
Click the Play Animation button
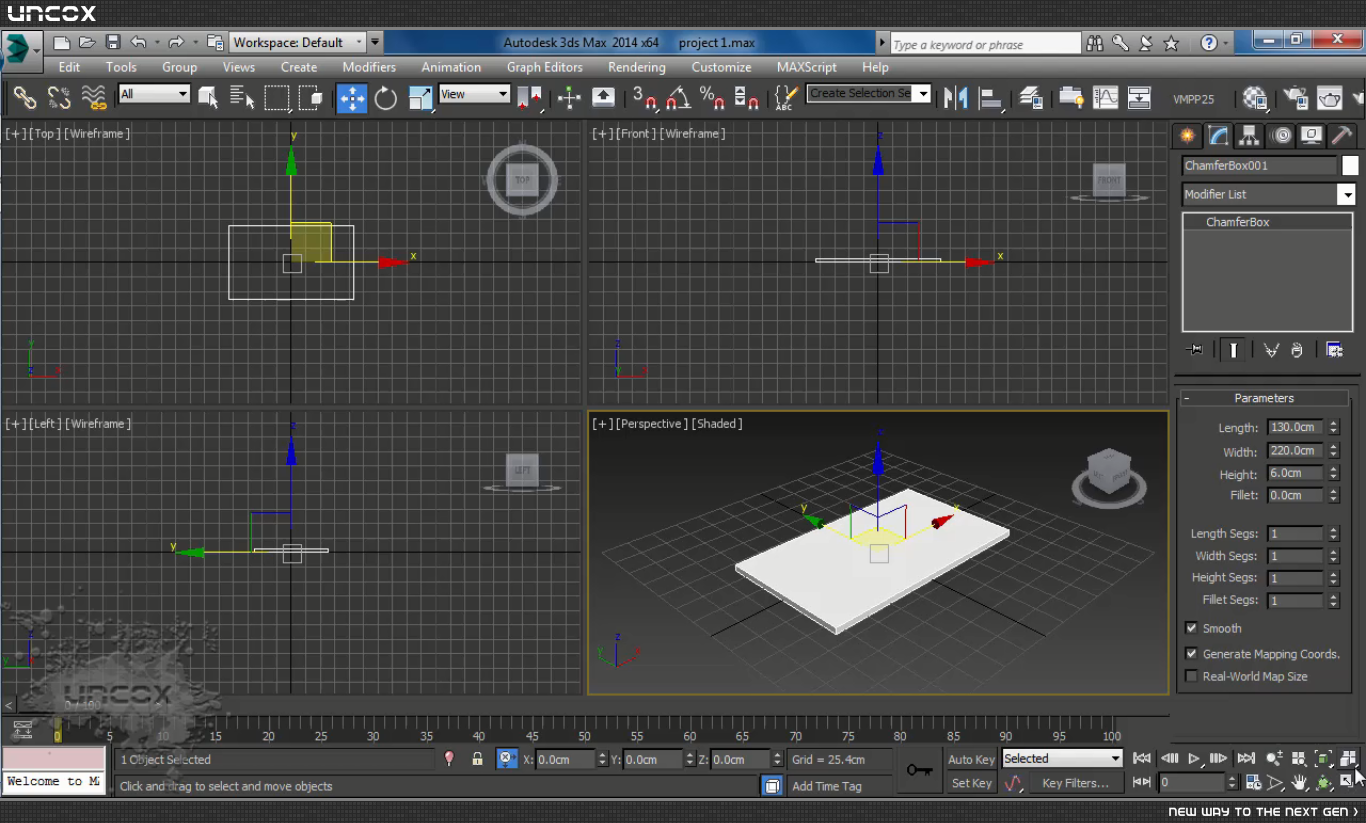click(1194, 759)
